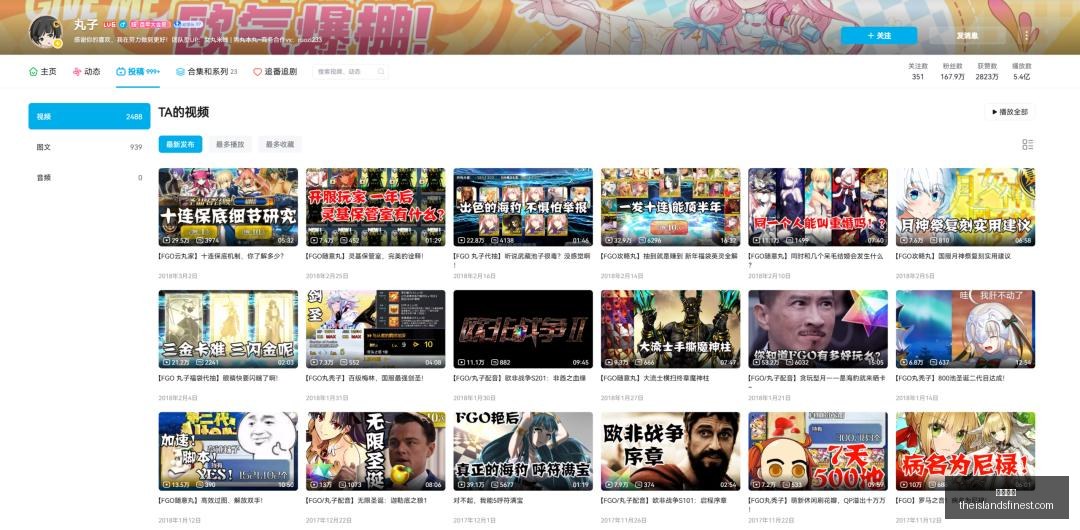Sort by 最新发布

click(x=180, y=145)
